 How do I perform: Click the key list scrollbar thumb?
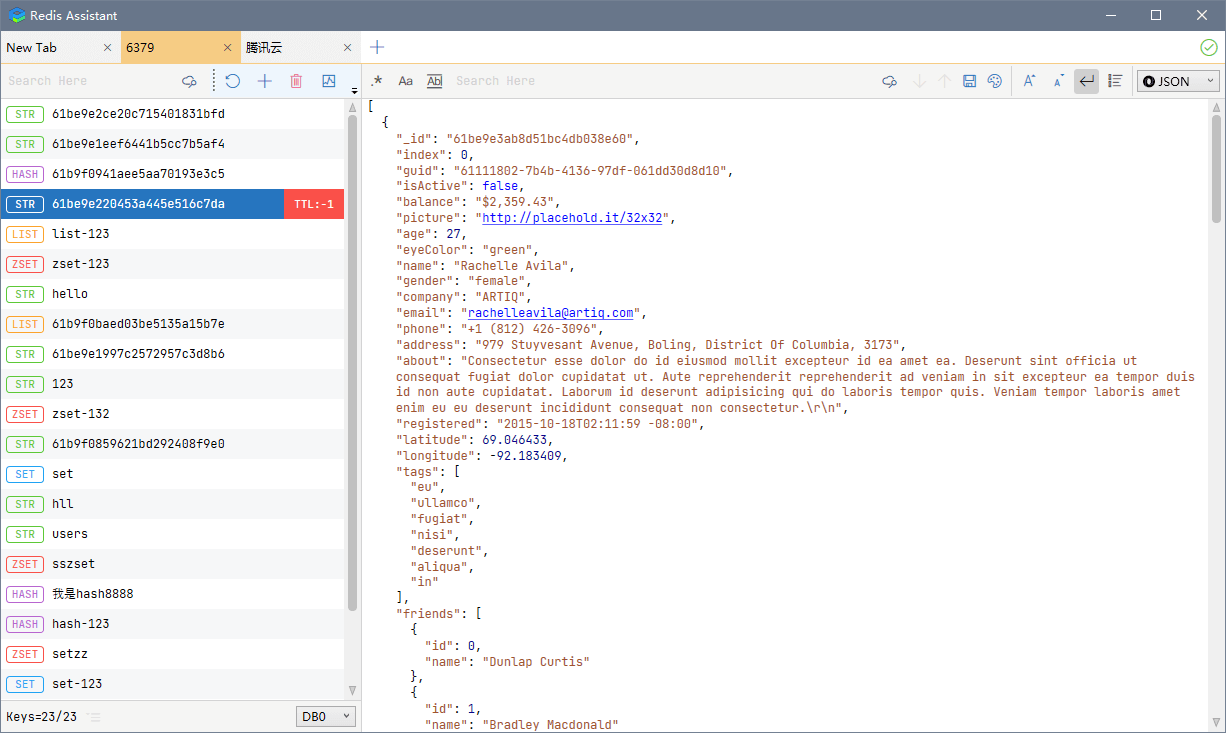pos(352,362)
